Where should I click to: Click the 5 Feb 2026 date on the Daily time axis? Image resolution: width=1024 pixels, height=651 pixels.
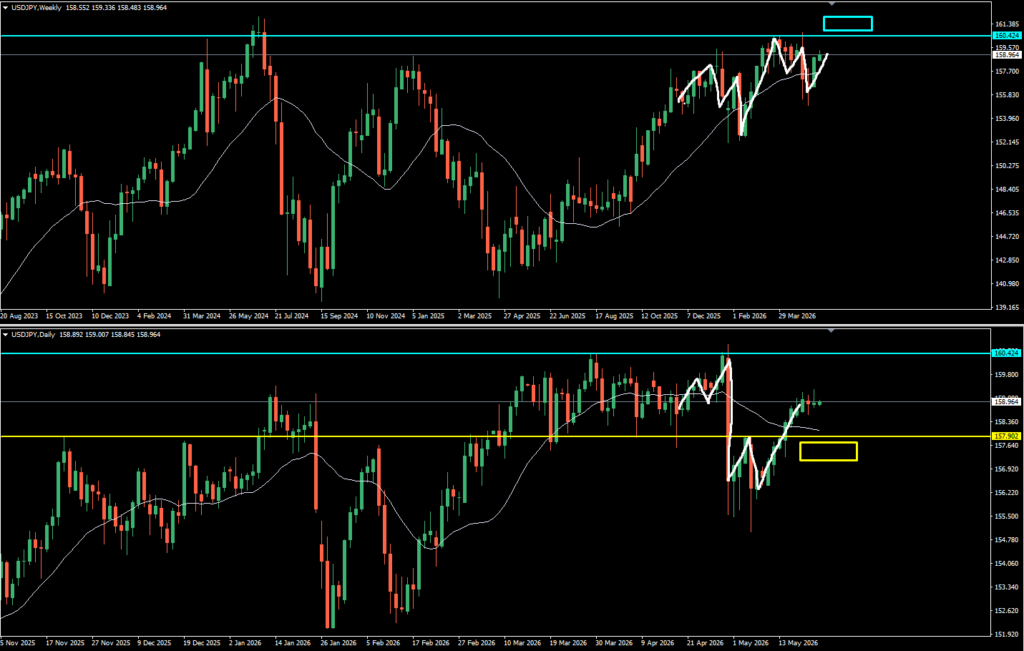click(x=385, y=642)
